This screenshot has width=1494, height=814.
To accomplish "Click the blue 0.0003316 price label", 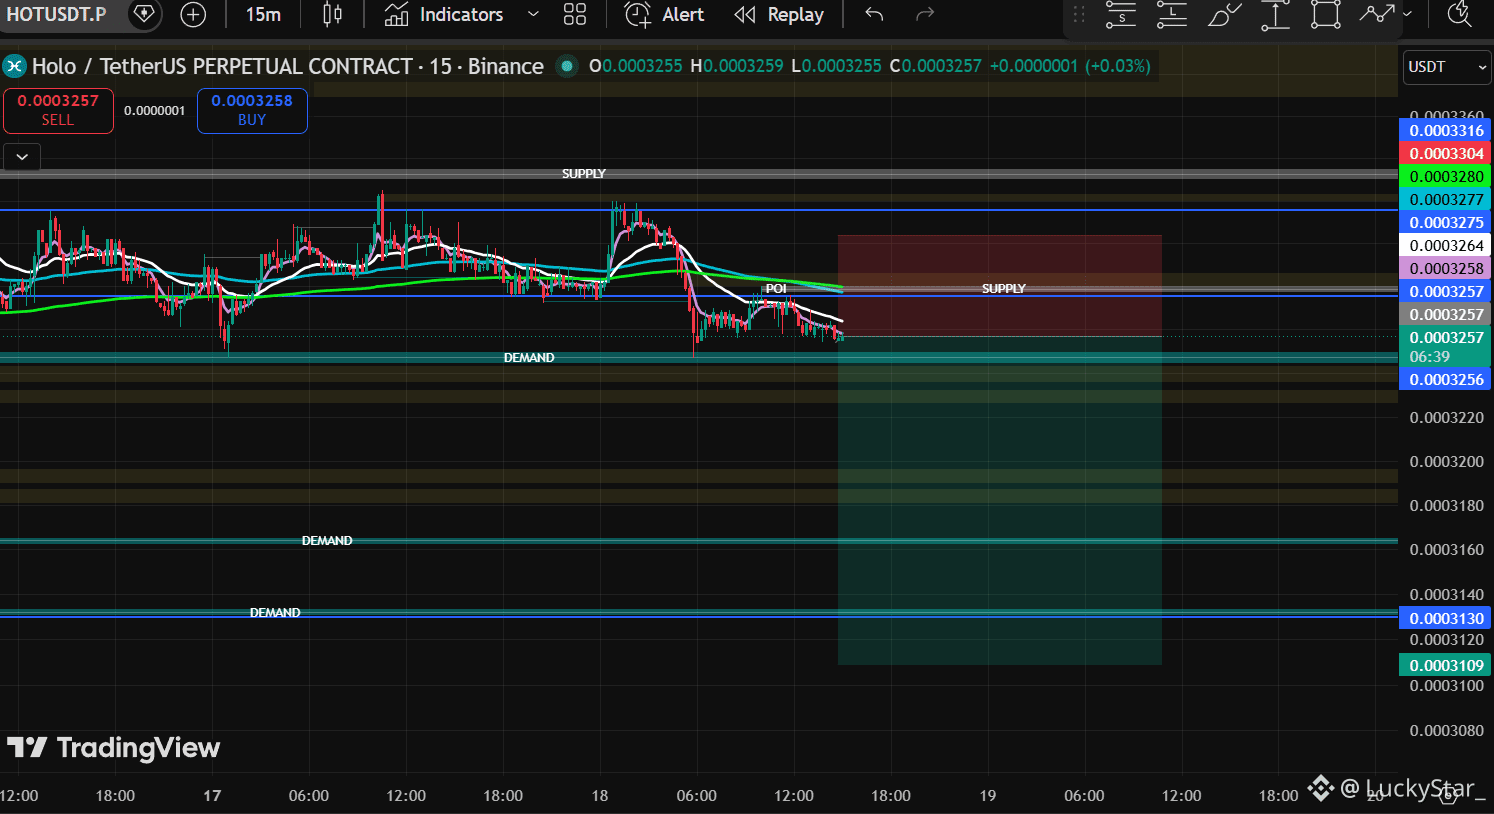I will [x=1445, y=131].
